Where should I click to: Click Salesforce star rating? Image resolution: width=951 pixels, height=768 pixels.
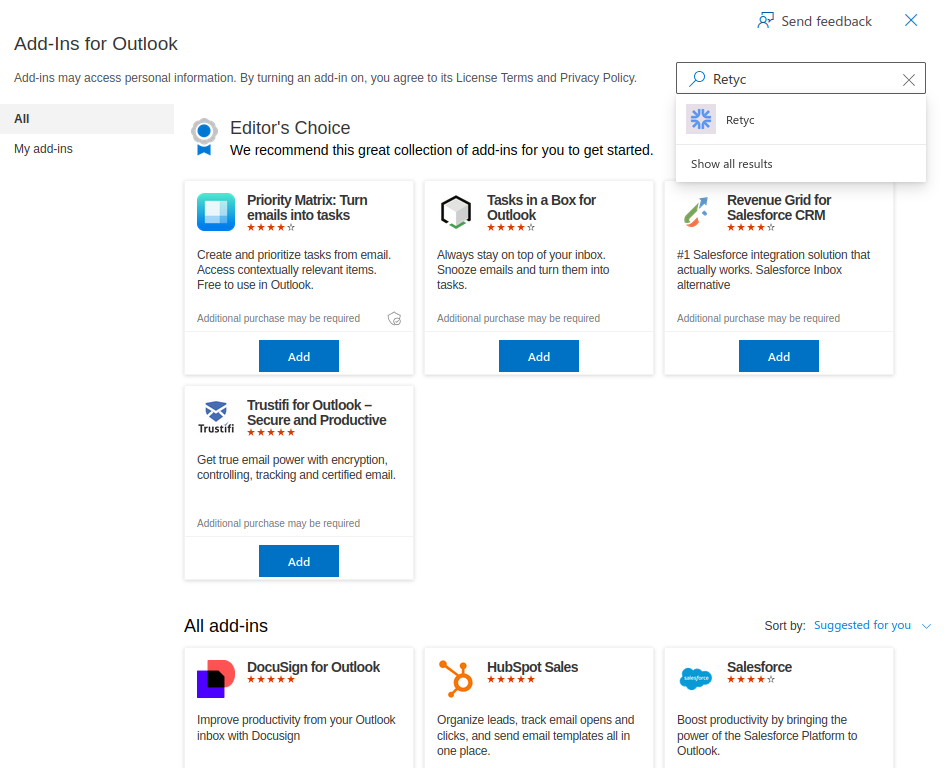[x=751, y=679]
